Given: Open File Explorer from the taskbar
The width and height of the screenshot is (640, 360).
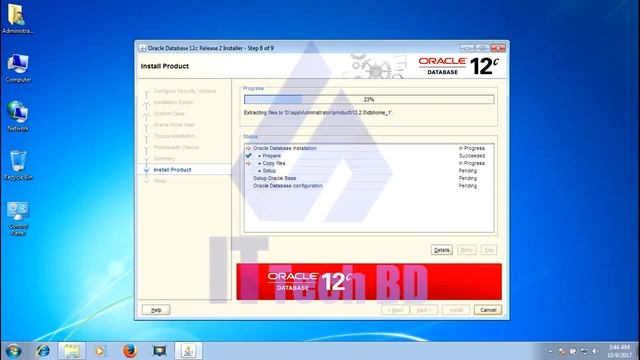Looking at the screenshot, I should pos(71,351).
